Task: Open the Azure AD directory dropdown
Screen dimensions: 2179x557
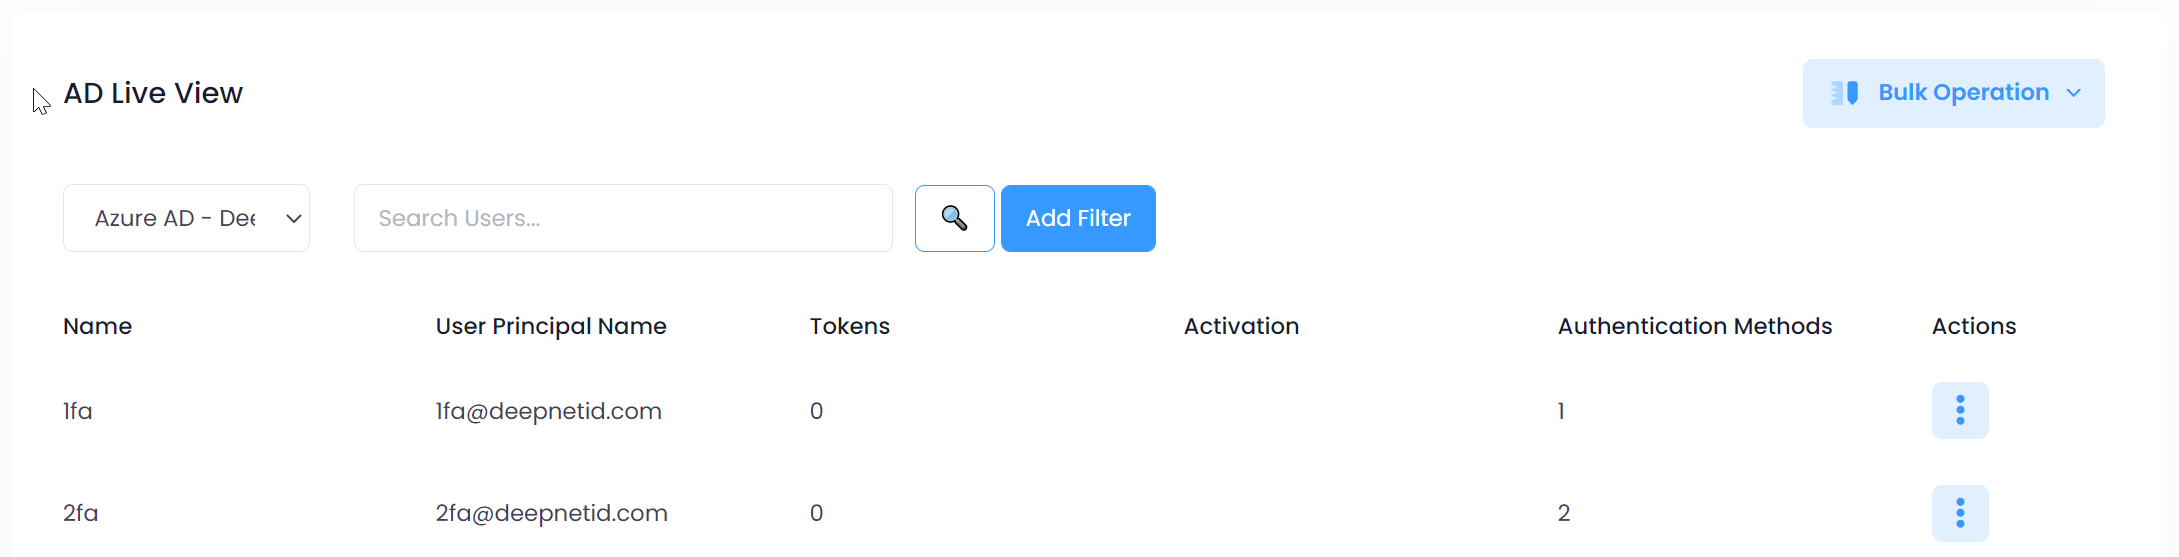Action: coord(186,218)
